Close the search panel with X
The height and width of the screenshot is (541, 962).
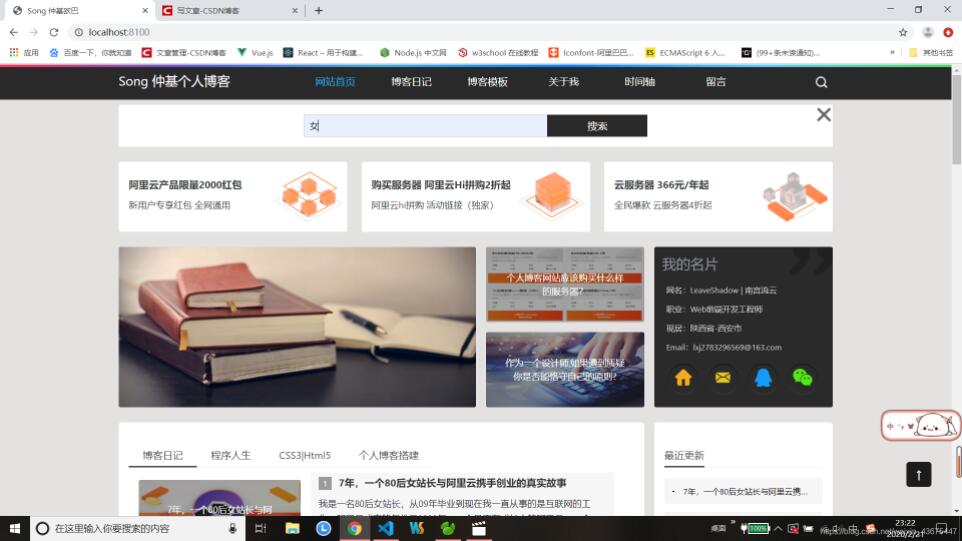pos(823,115)
